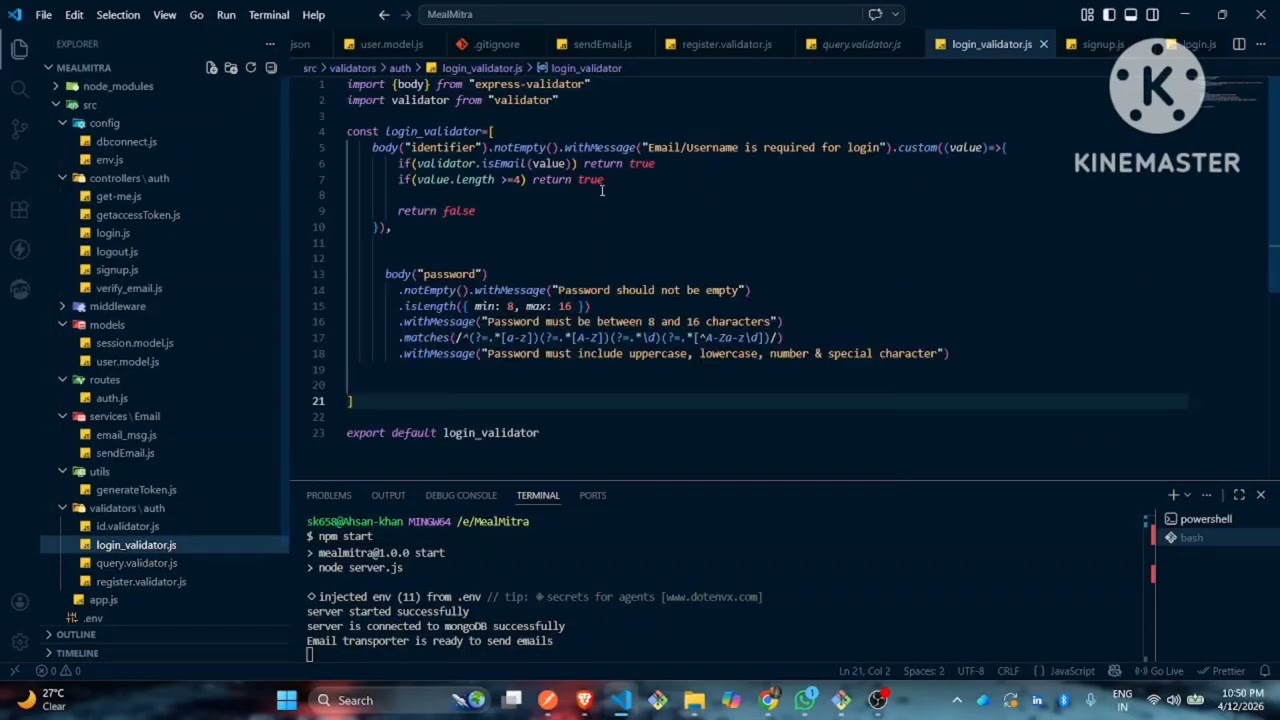This screenshot has width=1280, height=720.
Task: Expand the OUTLINE section
Action: (x=75, y=635)
